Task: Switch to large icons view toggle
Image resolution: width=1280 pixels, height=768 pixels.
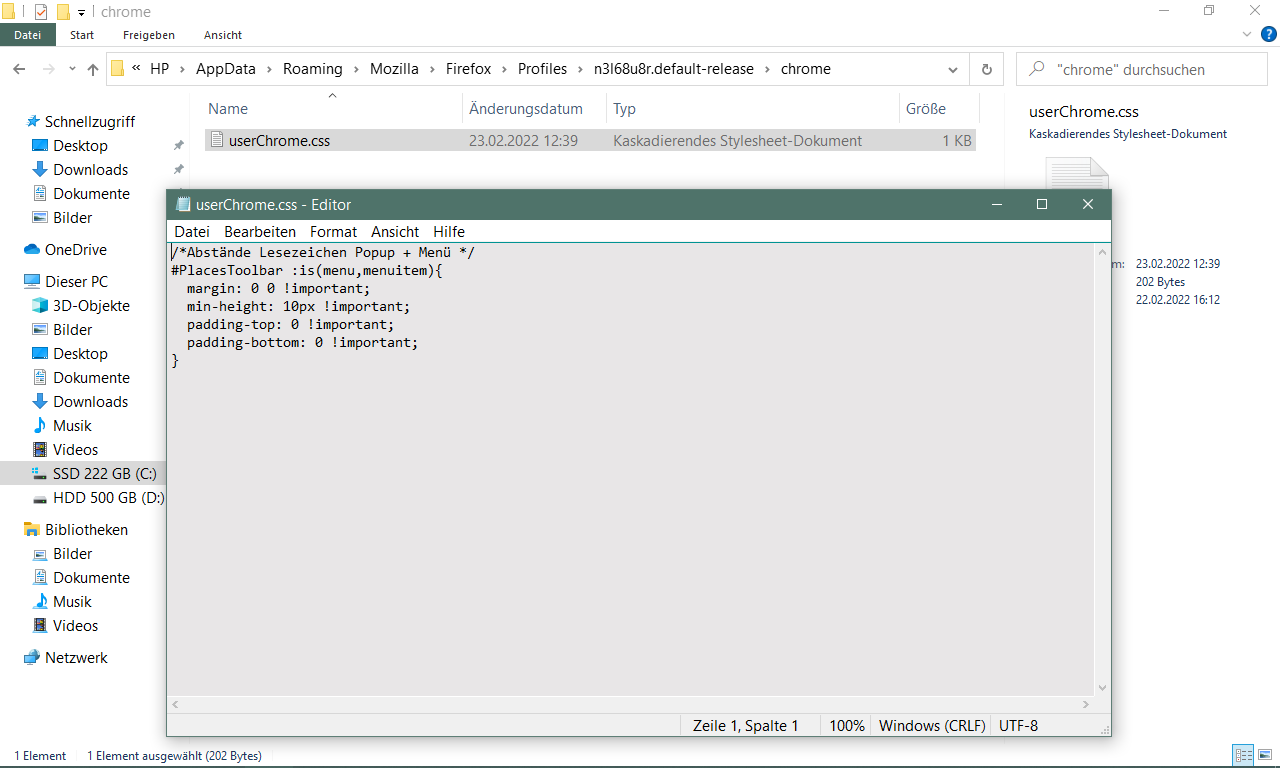Action: 1265,756
